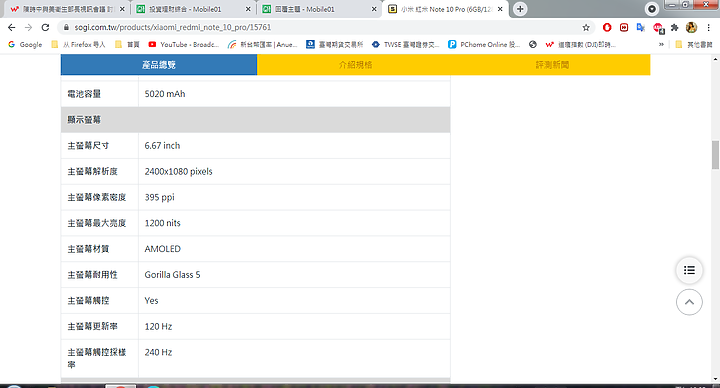Go back to the previous page

[x=11, y=28]
